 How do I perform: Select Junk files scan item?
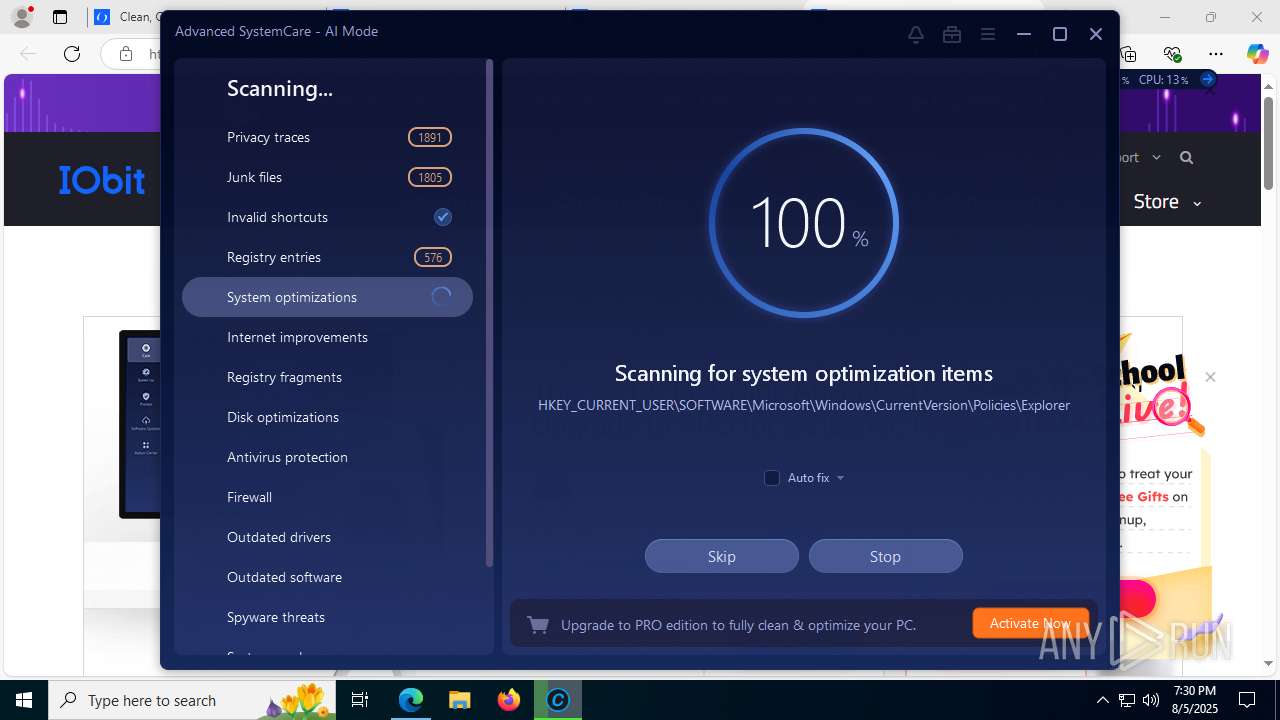[x=327, y=177]
